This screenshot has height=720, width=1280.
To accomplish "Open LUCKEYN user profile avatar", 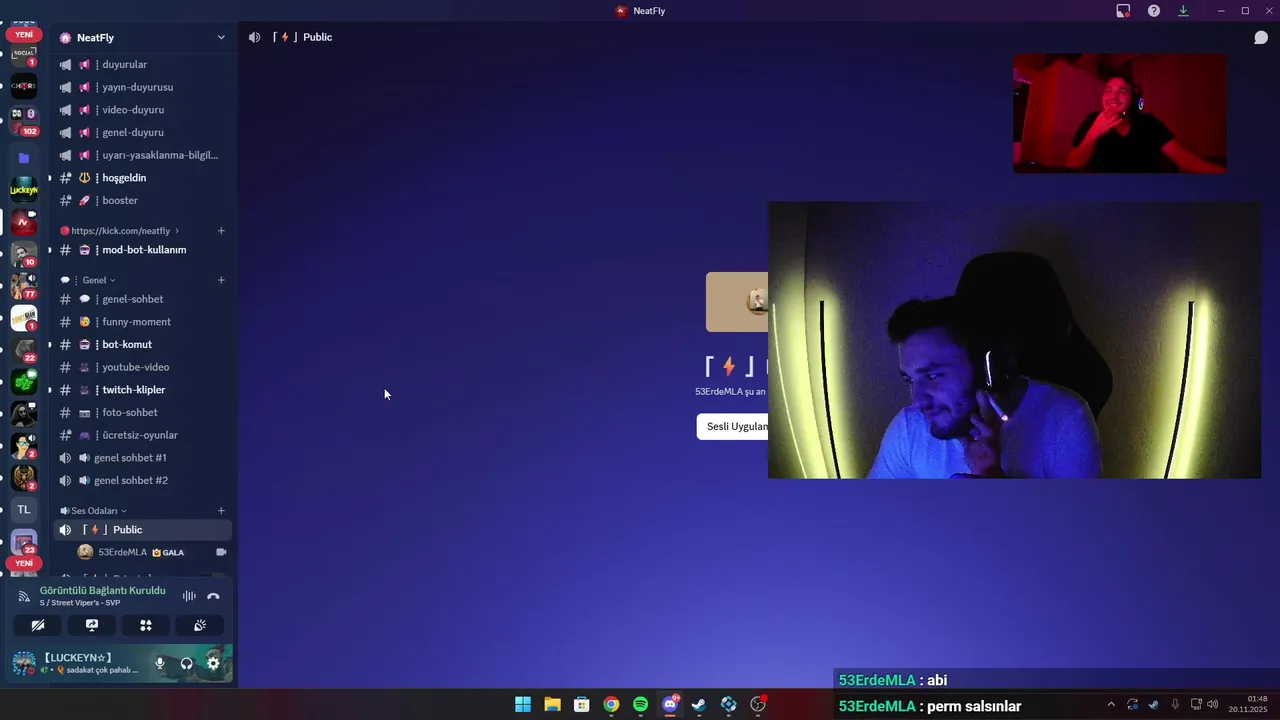I will click(x=24, y=663).
